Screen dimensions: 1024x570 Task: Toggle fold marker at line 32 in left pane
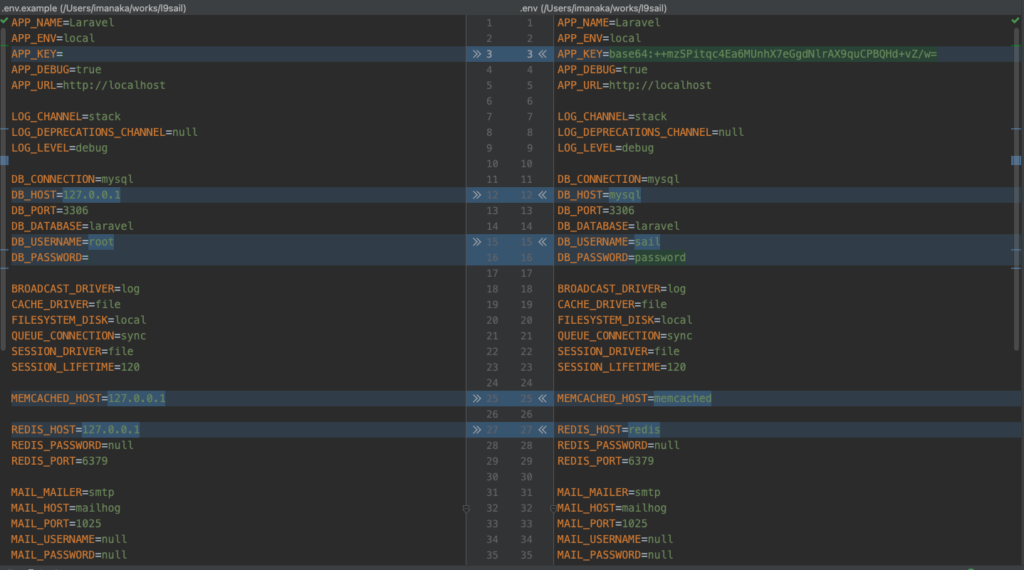(466, 509)
